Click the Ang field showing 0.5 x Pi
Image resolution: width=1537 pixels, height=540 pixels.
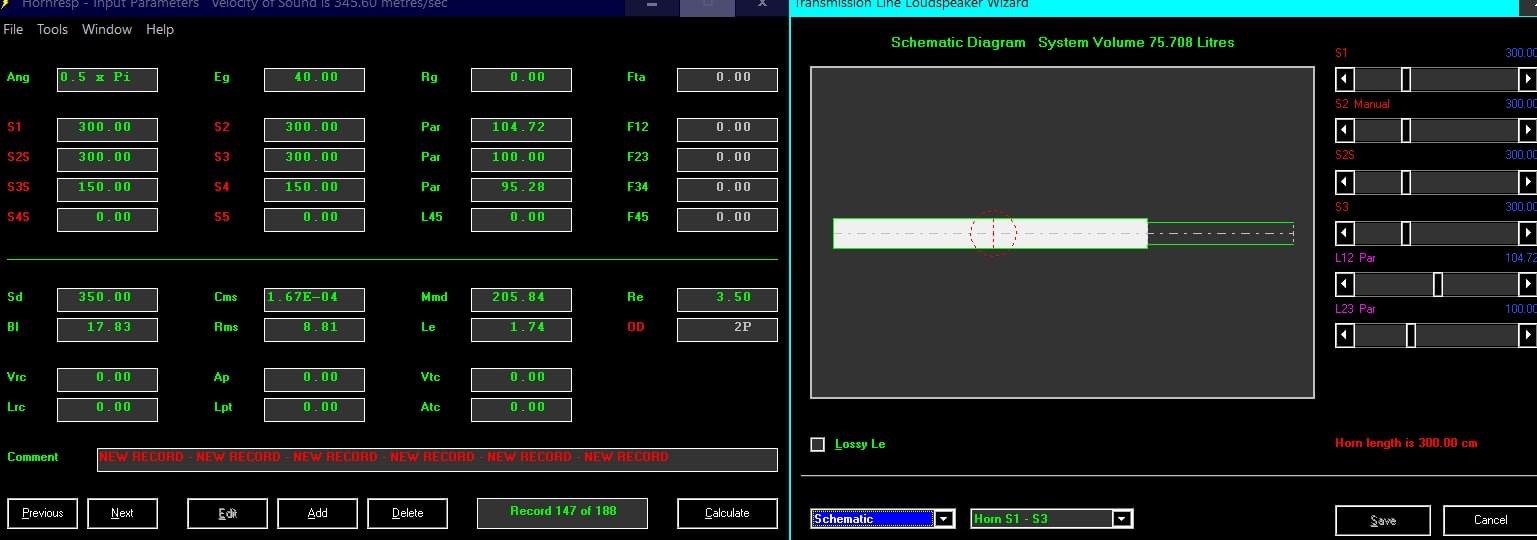[107, 79]
